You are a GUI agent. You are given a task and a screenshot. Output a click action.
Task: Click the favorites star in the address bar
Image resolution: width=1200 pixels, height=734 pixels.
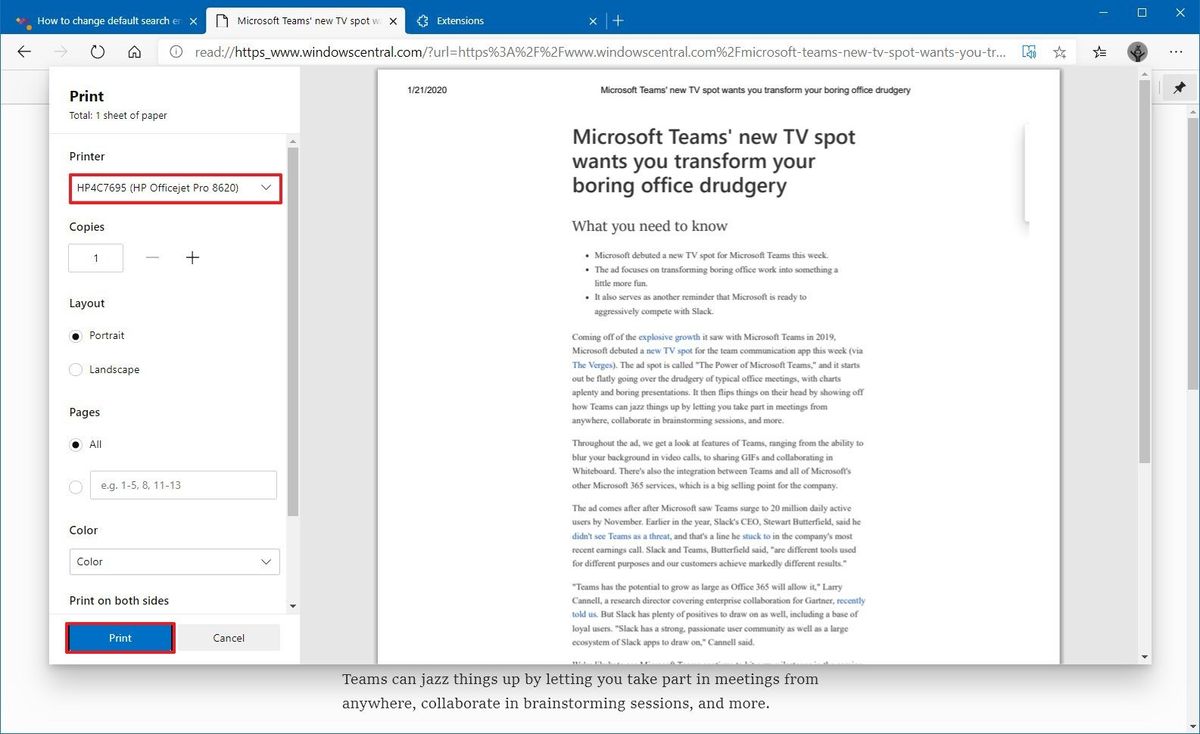tap(1059, 51)
